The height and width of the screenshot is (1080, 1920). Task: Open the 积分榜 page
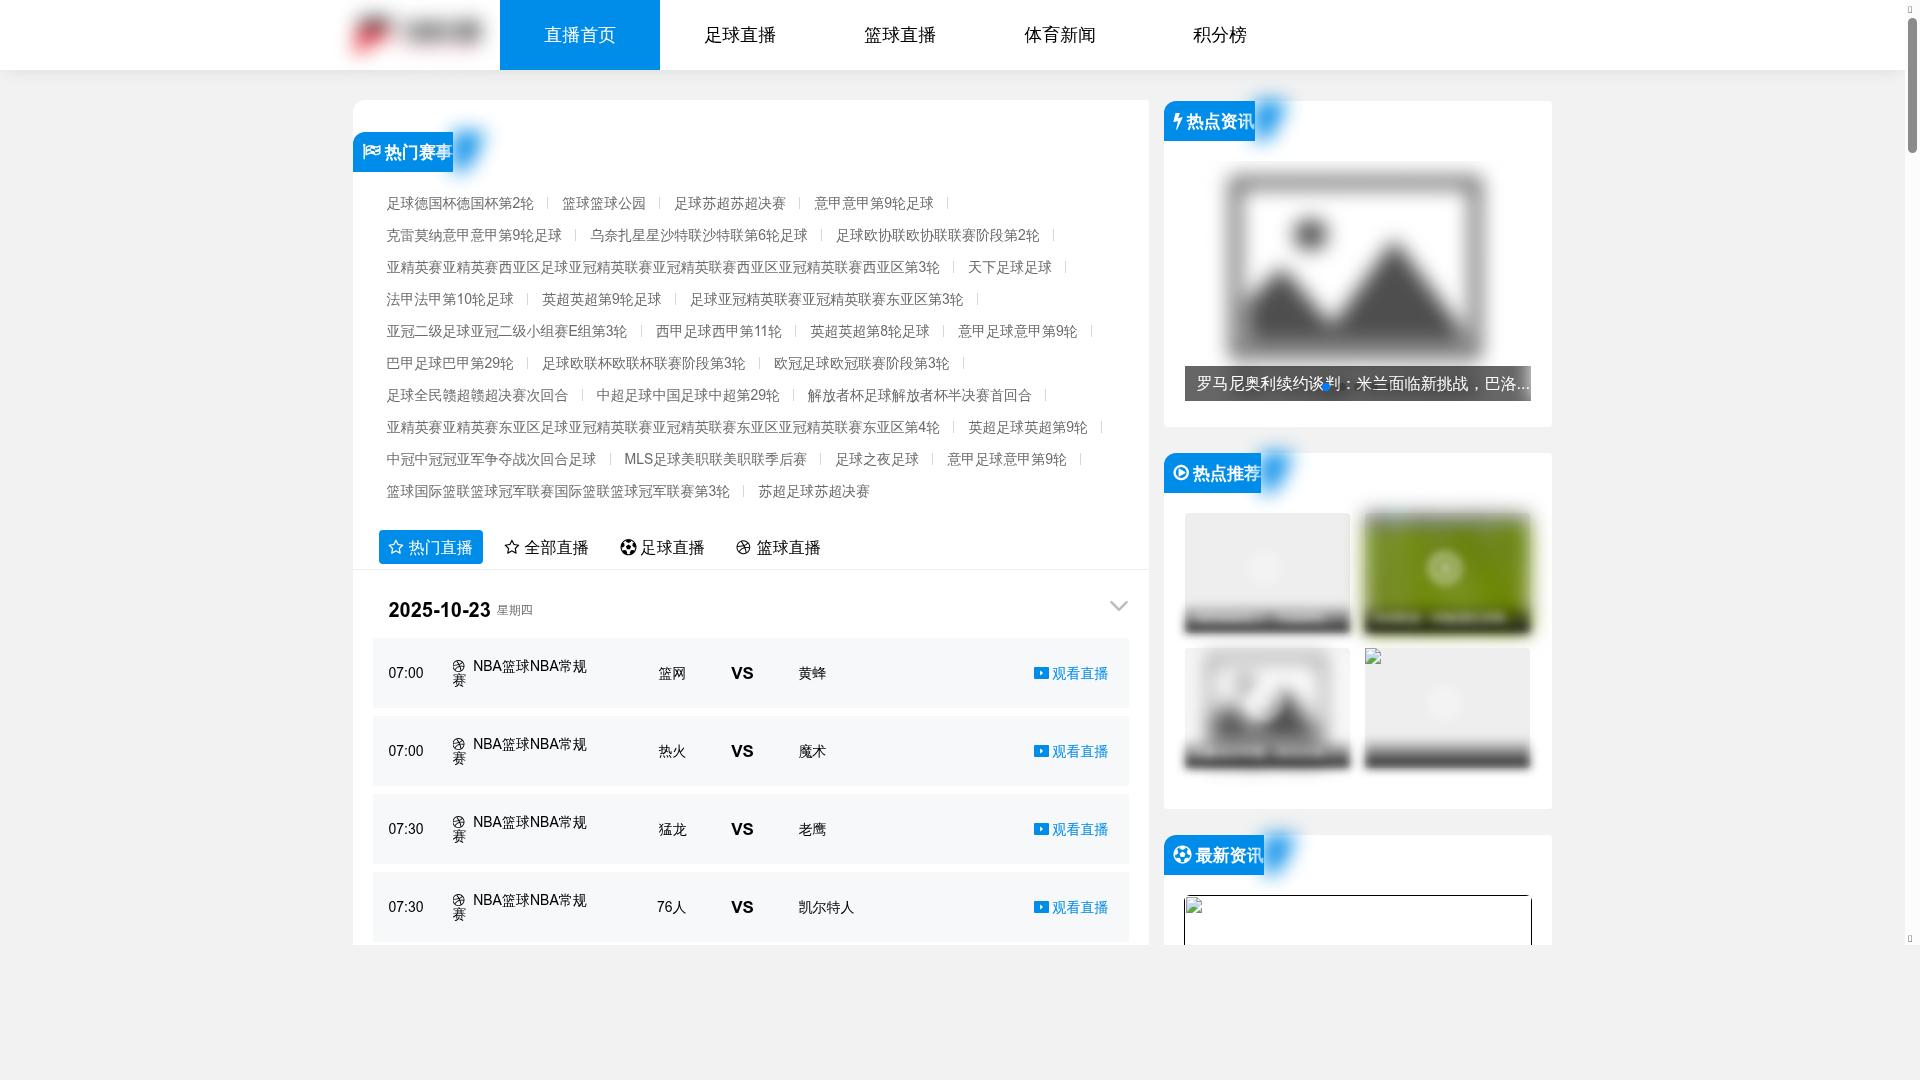coord(1218,34)
